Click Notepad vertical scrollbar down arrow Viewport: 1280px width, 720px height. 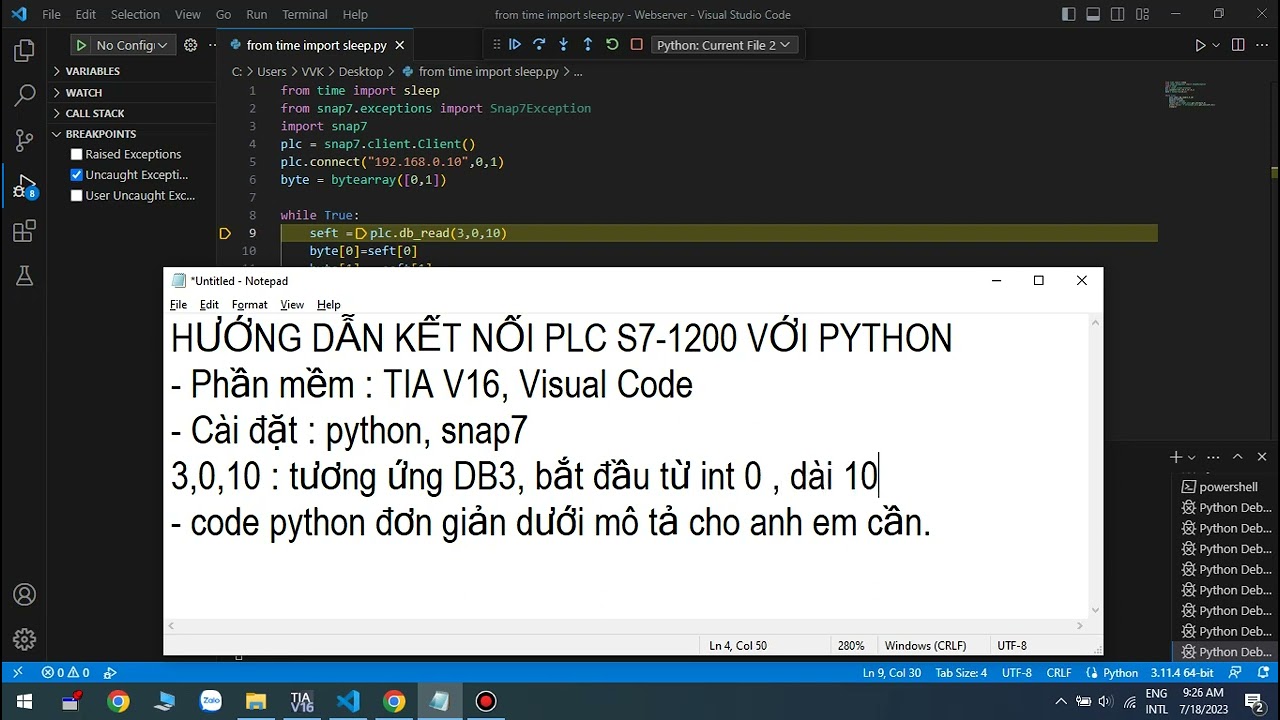pyautogui.click(x=1095, y=609)
